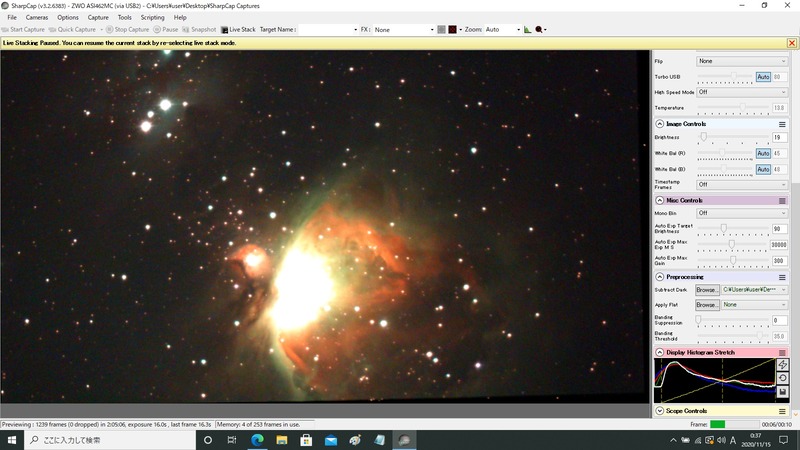The height and width of the screenshot is (450, 800).
Task: Open the Scripting menu
Action: 153,17
